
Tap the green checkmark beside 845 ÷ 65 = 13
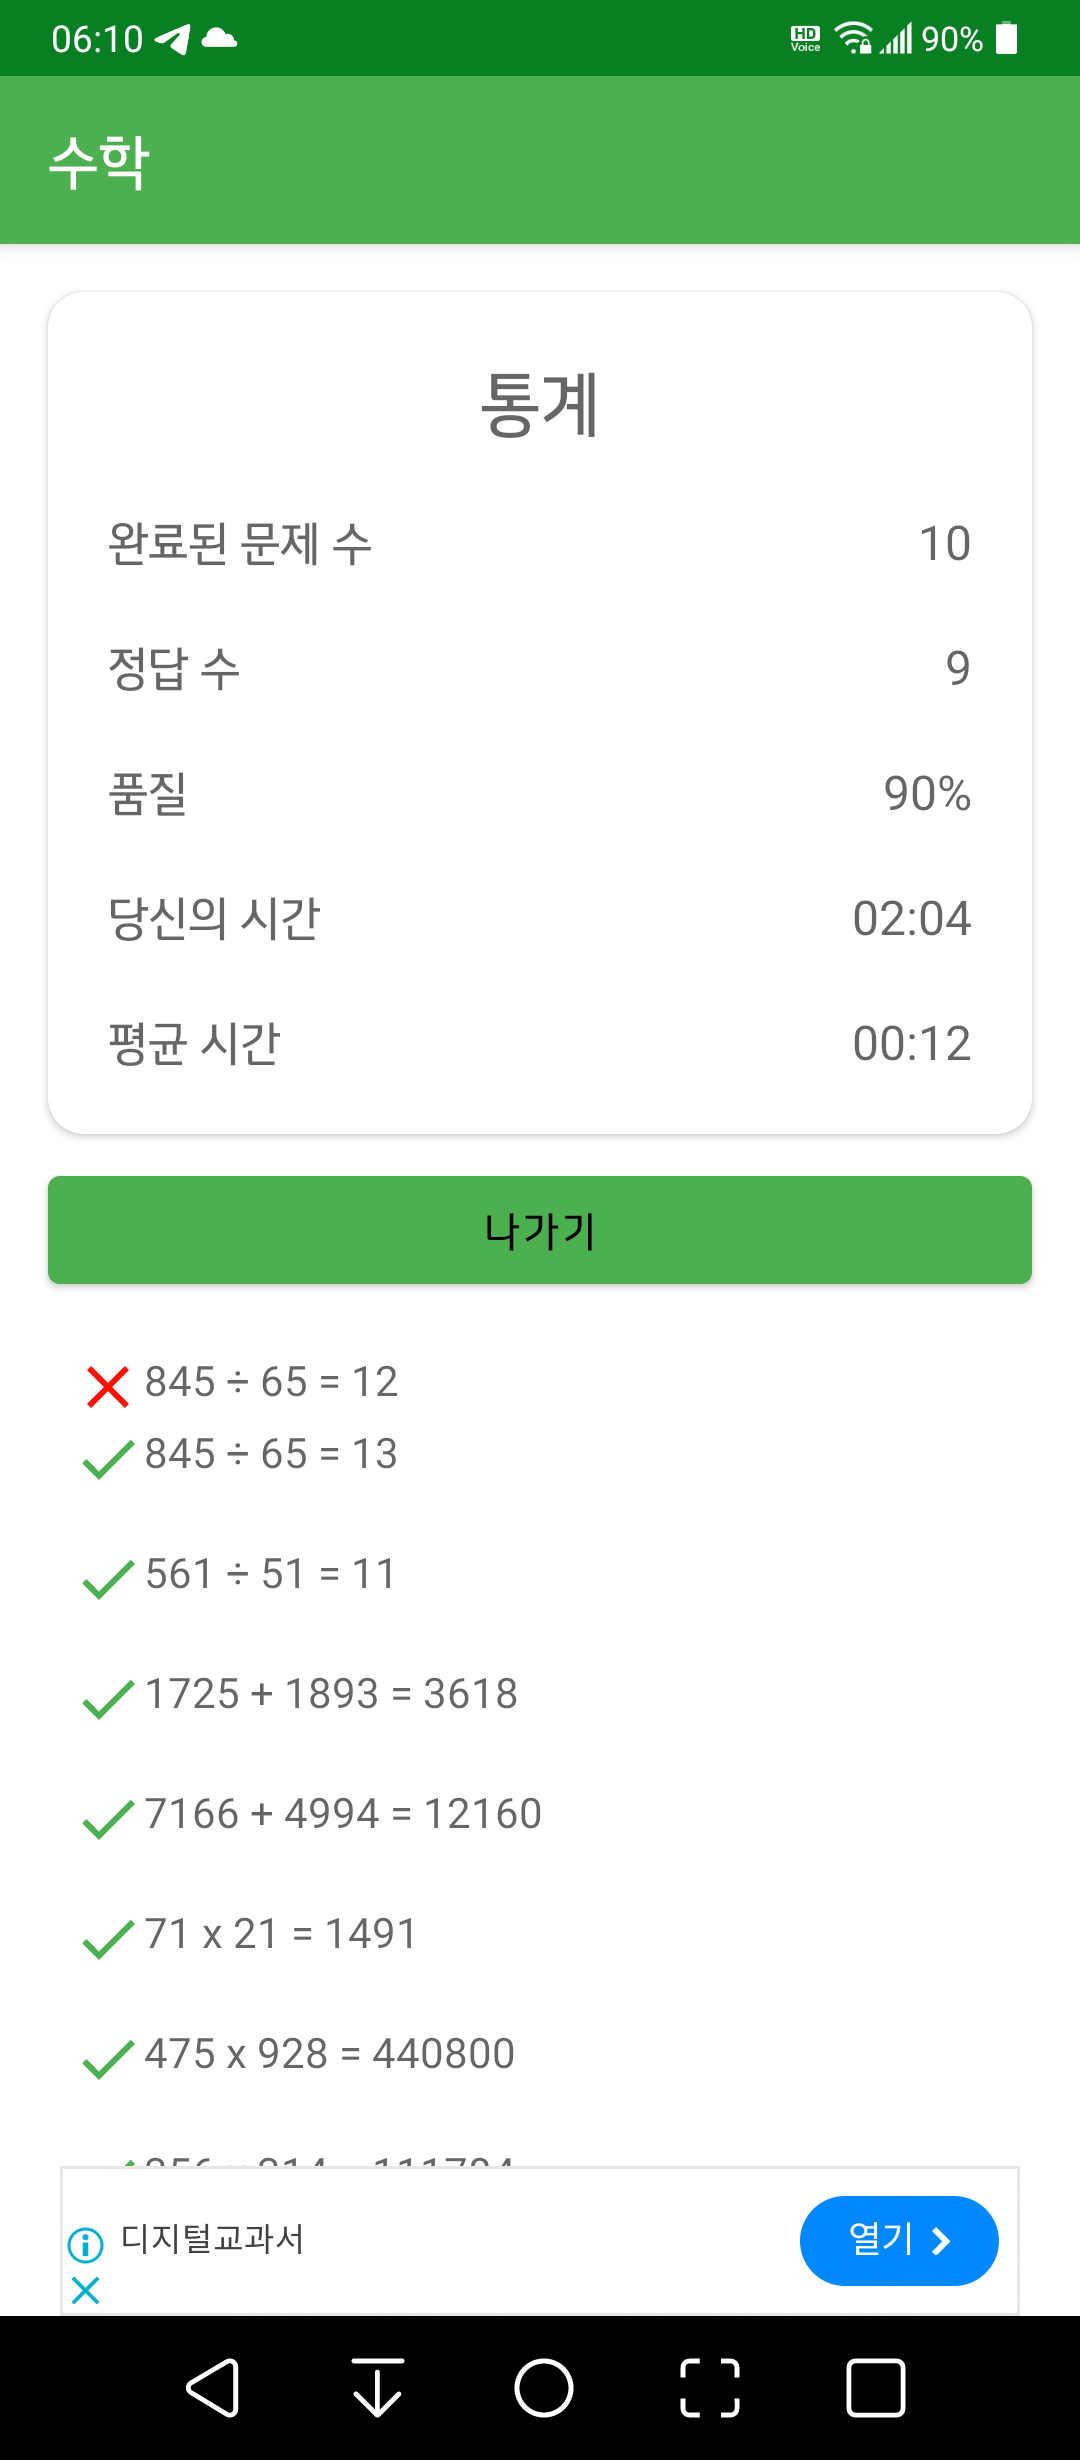click(108, 1459)
